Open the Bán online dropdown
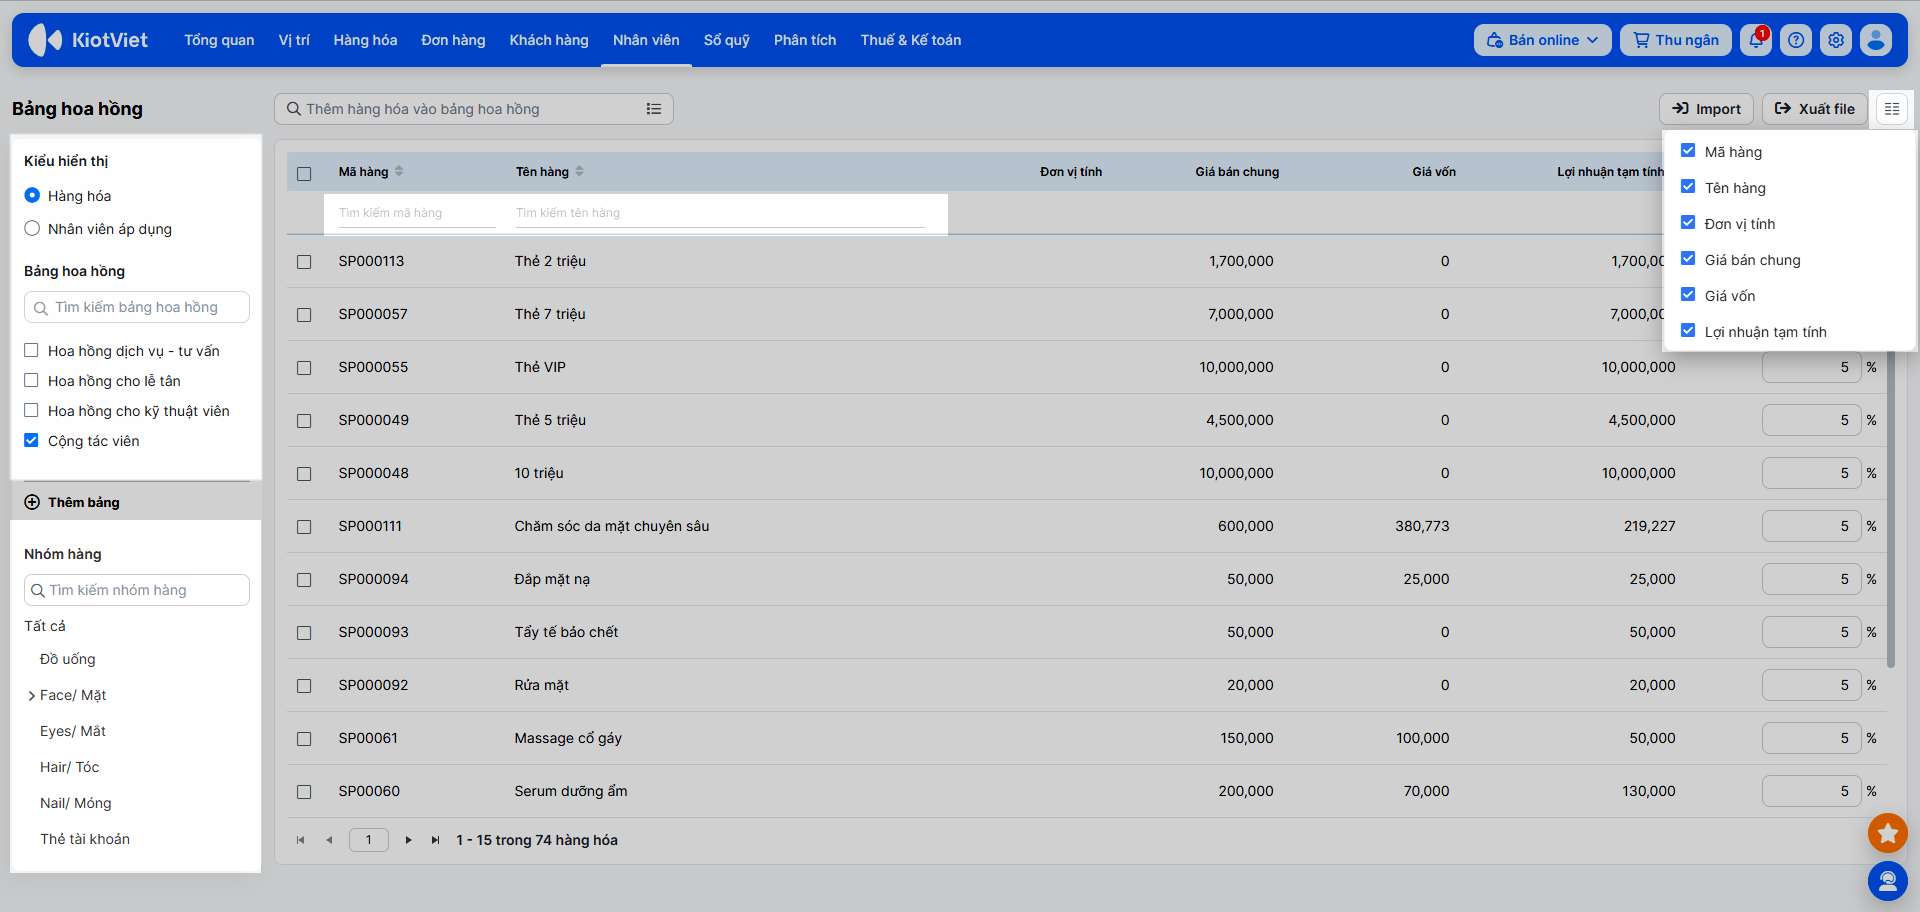1920x912 pixels. [1542, 40]
